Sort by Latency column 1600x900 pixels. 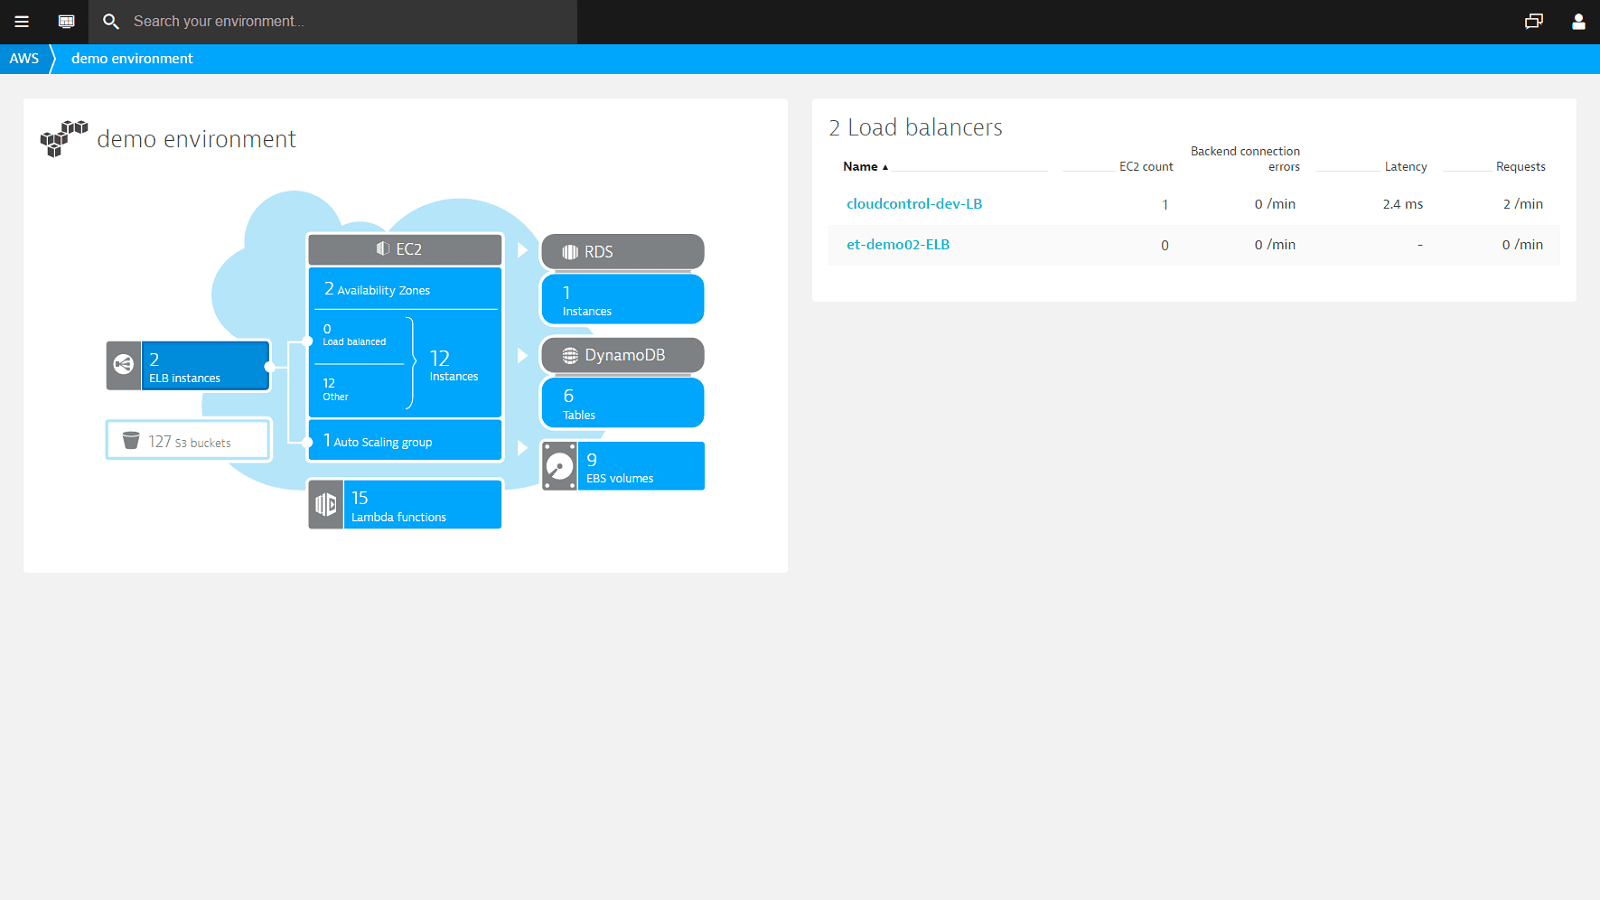[1406, 167]
